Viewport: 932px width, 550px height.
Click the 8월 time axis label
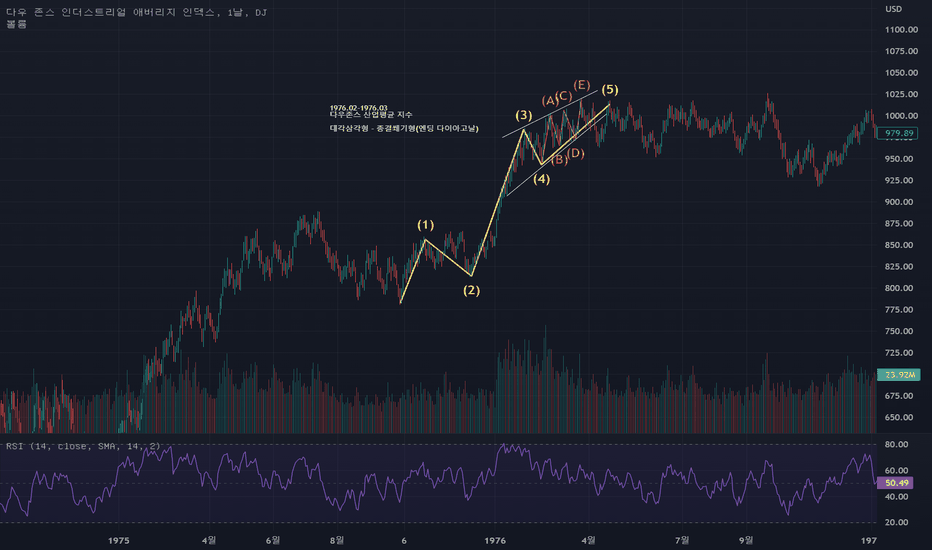click(336, 540)
